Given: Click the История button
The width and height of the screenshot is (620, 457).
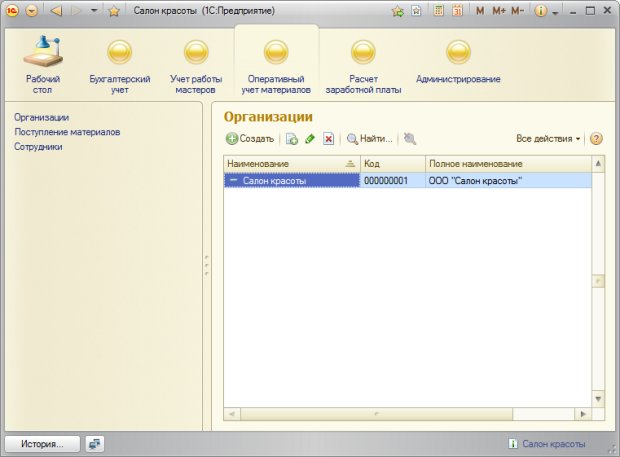Looking at the screenshot, I should click(x=41, y=443).
